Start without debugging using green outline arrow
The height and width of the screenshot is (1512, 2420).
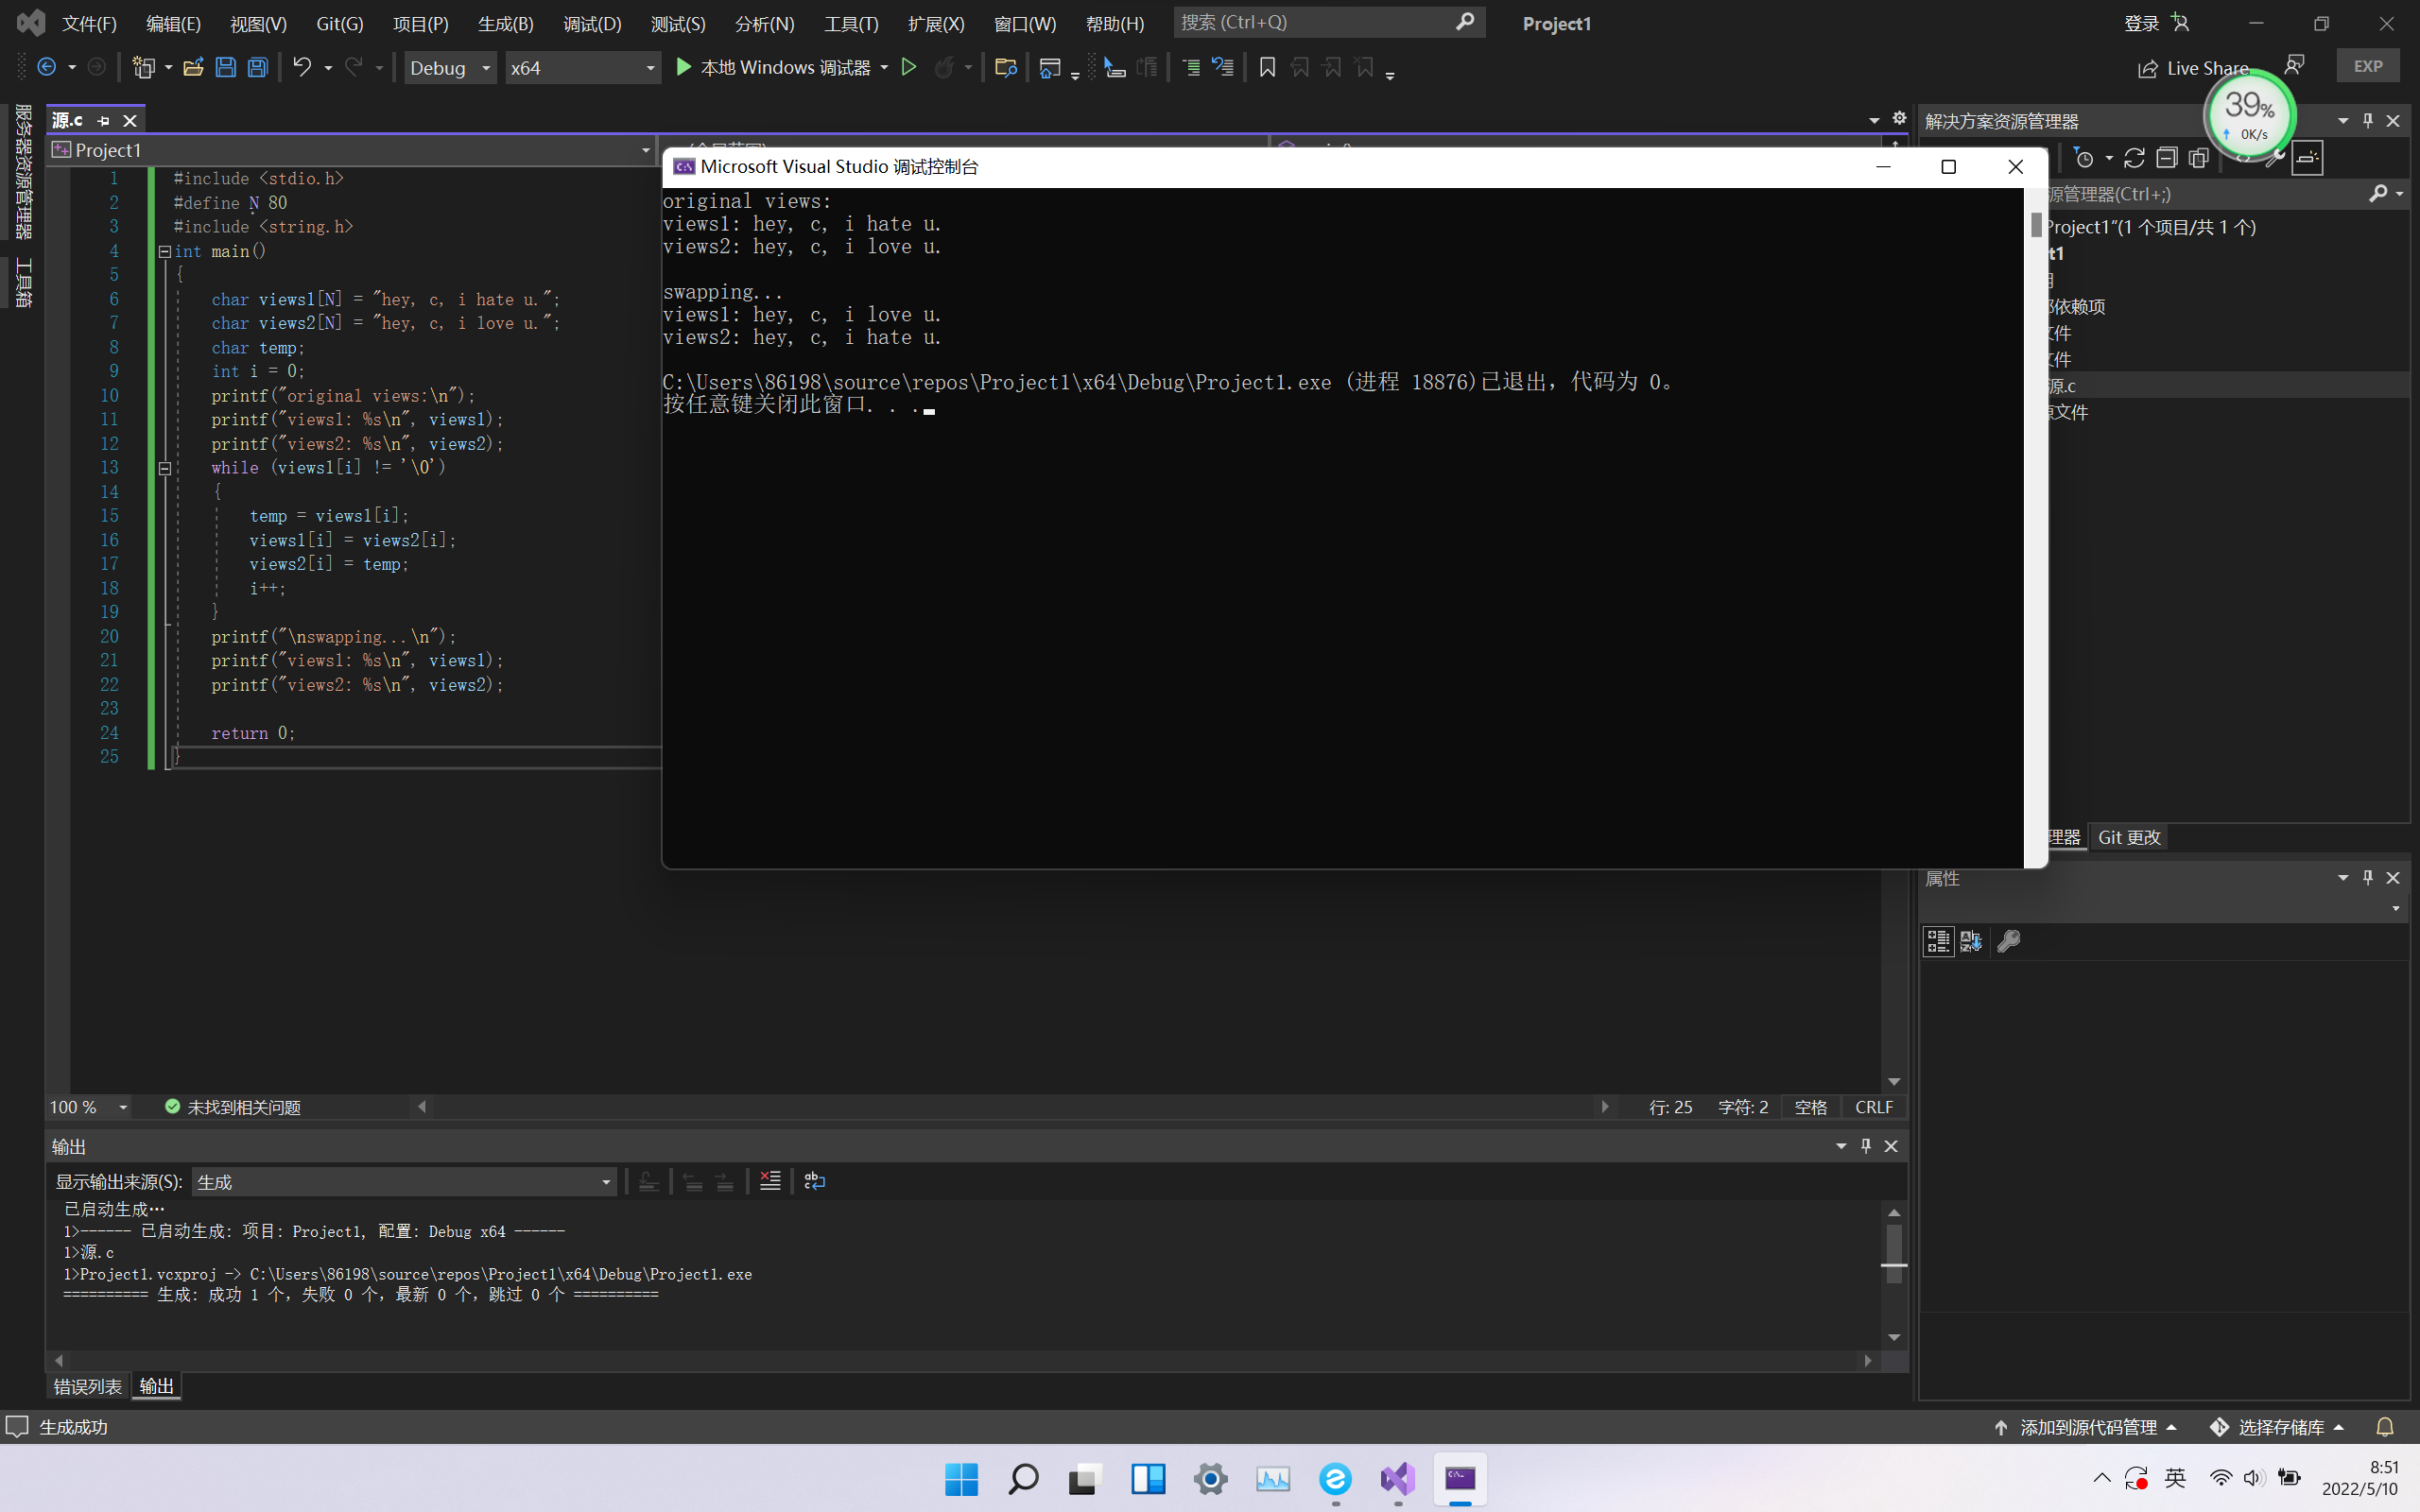pos(908,67)
